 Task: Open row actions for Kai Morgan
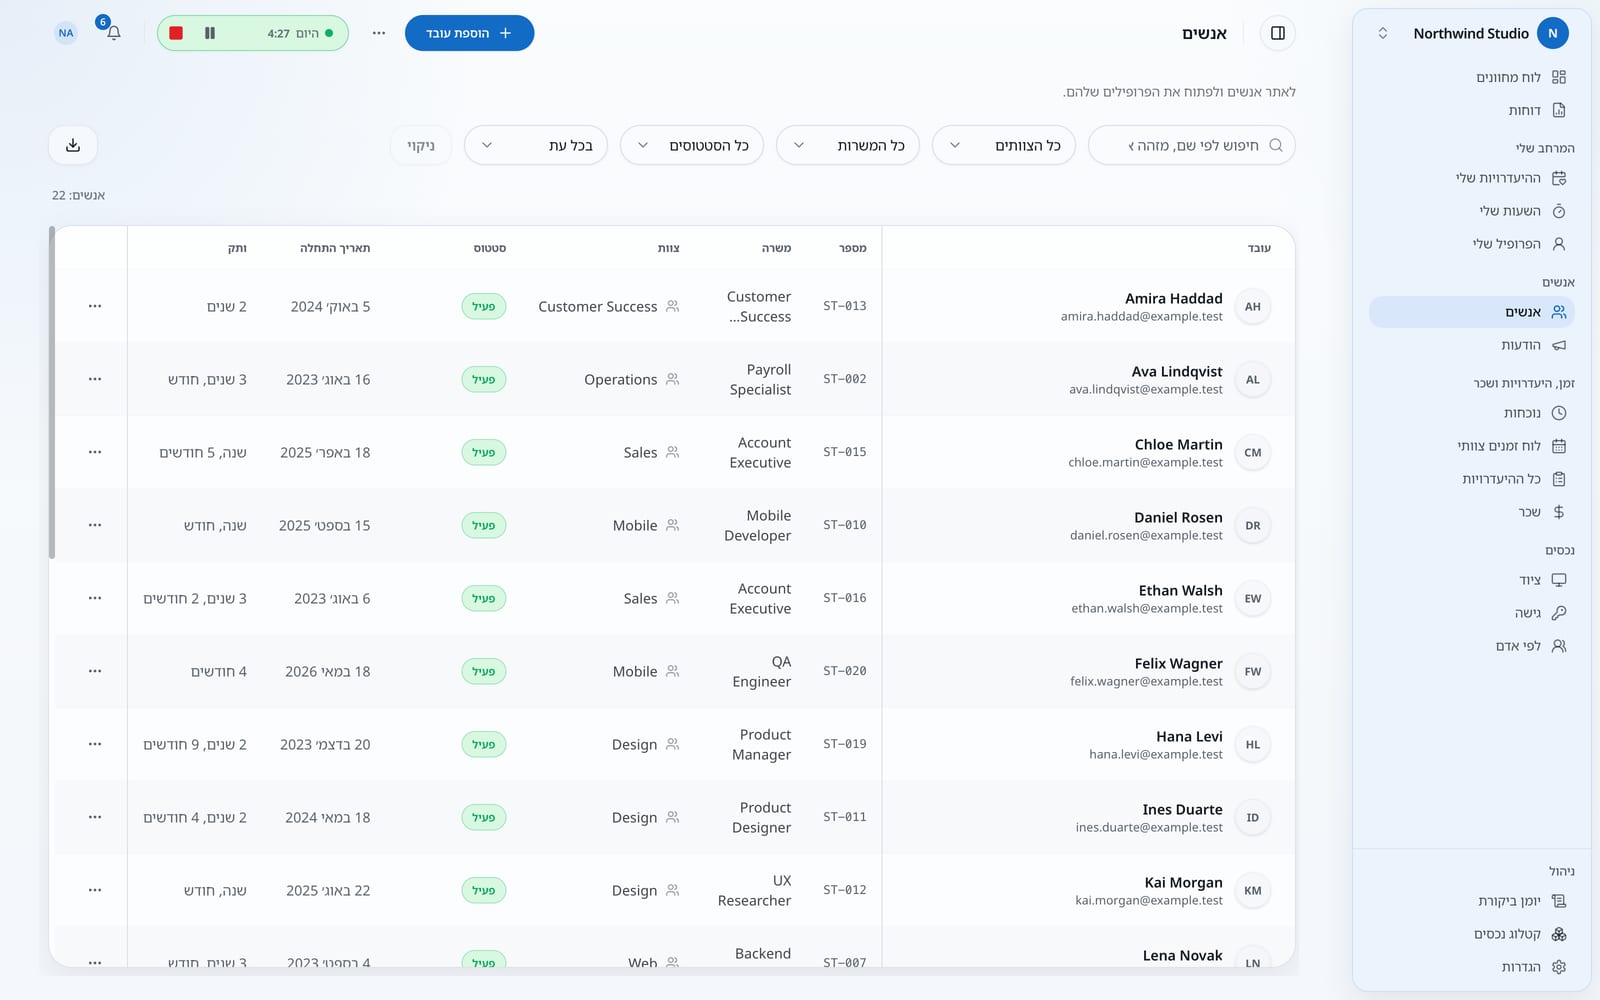95,890
